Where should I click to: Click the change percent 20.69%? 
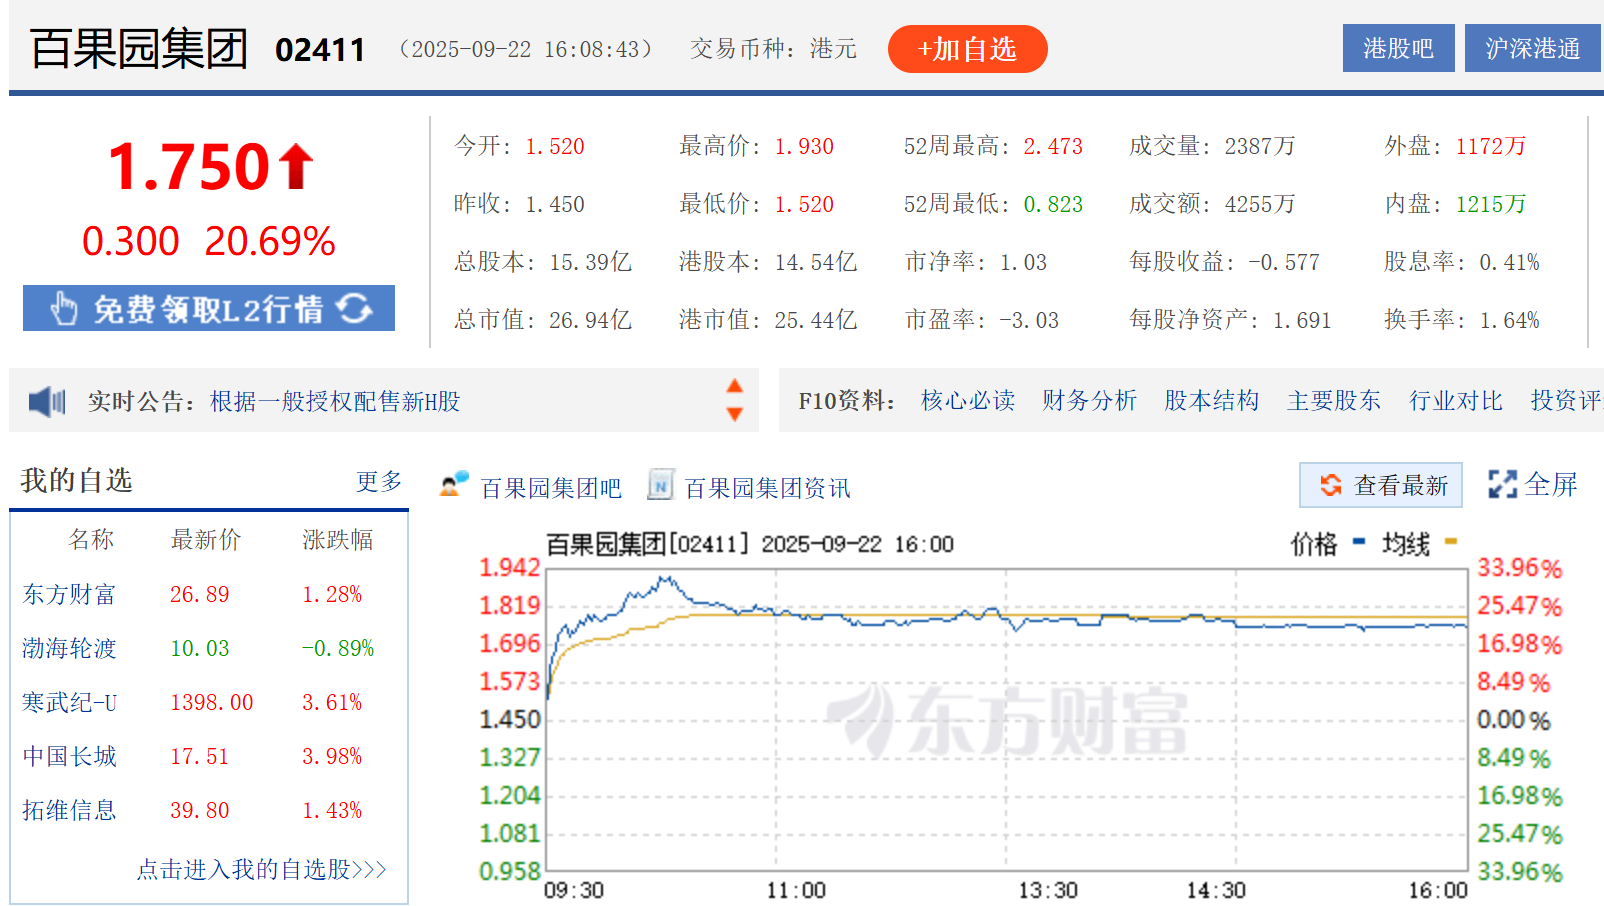point(270,241)
